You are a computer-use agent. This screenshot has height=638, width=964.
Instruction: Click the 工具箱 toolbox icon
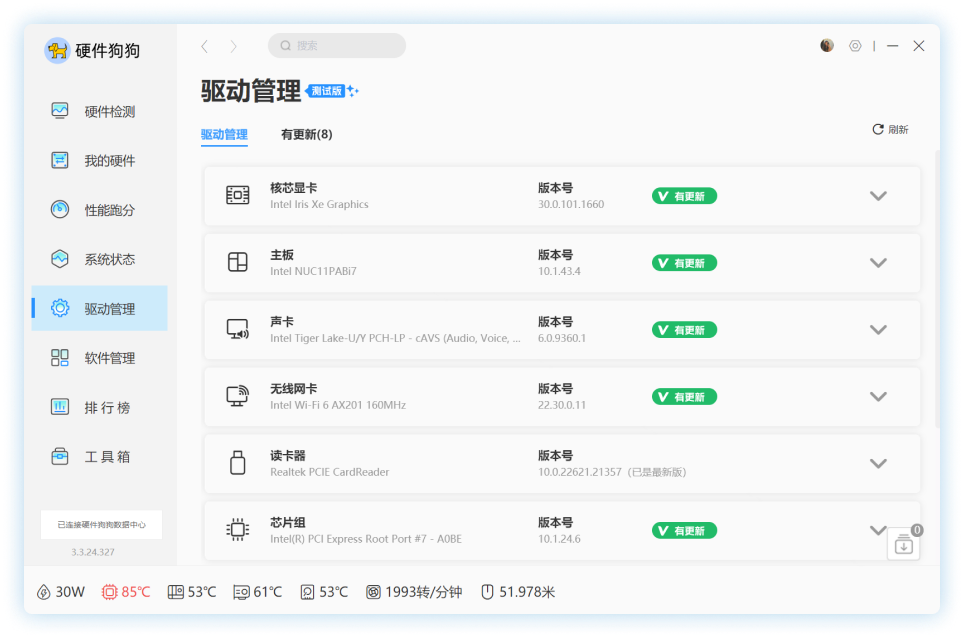60,456
